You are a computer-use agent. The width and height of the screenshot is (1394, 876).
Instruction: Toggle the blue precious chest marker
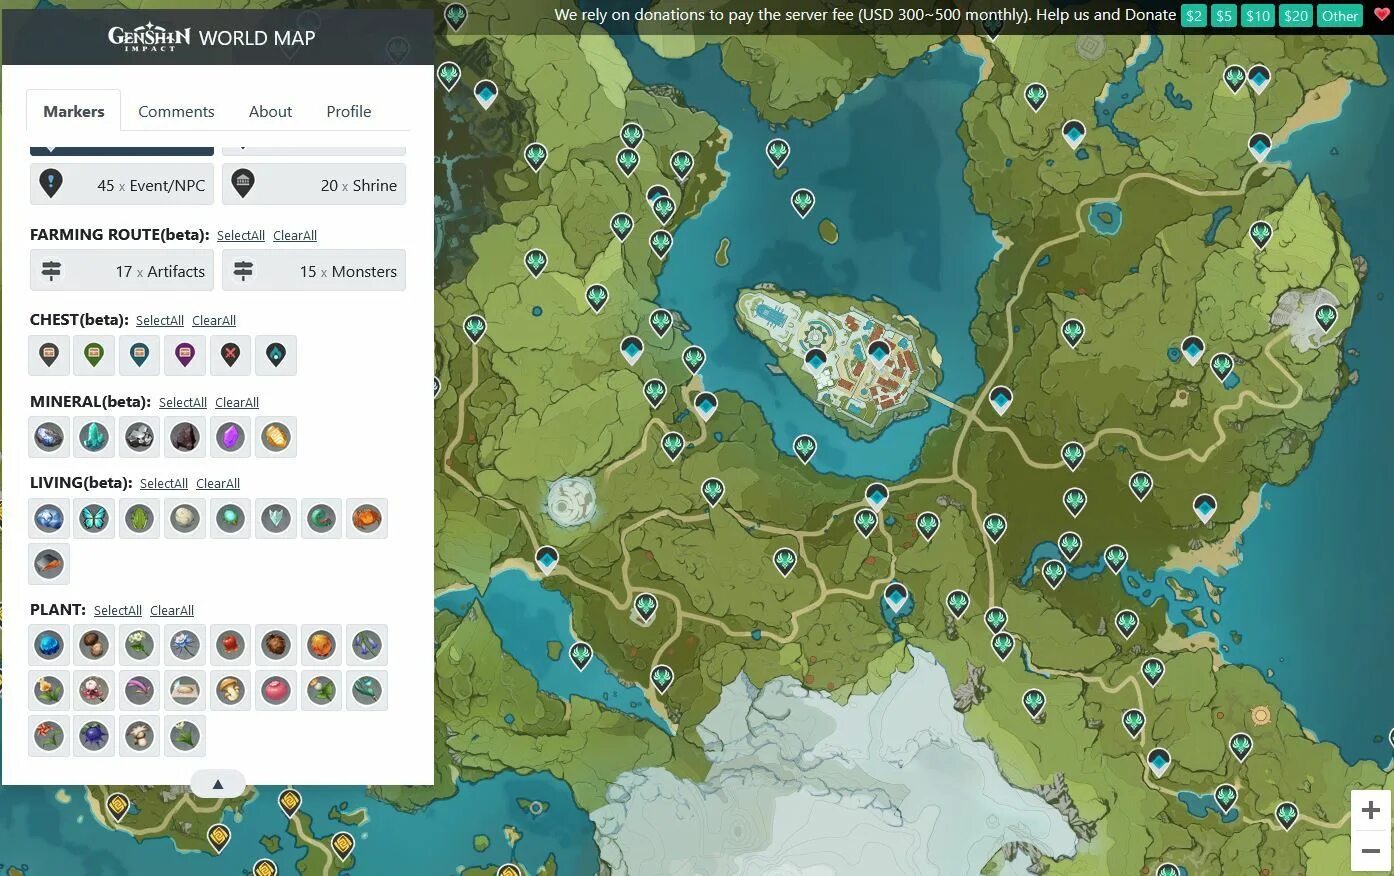(140, 355)
